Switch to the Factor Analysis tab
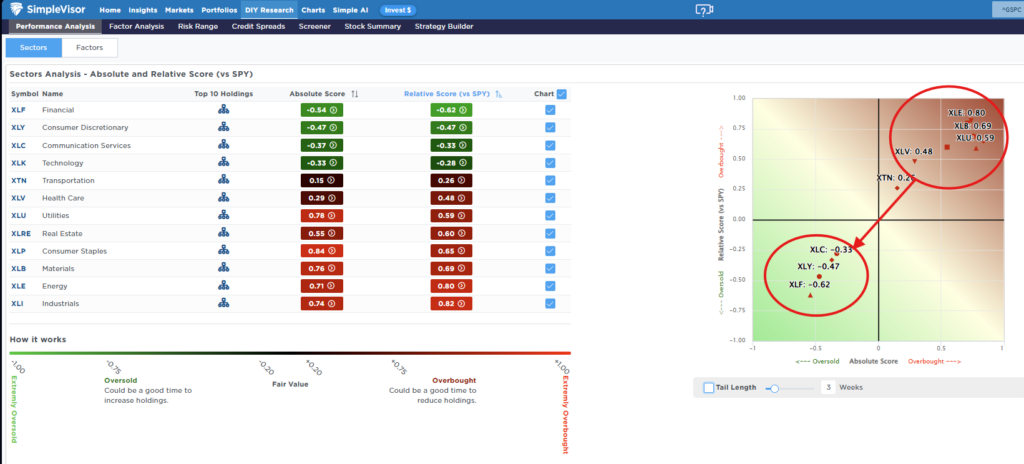Viewport: 1024px width, 464px height. point(135,26)
